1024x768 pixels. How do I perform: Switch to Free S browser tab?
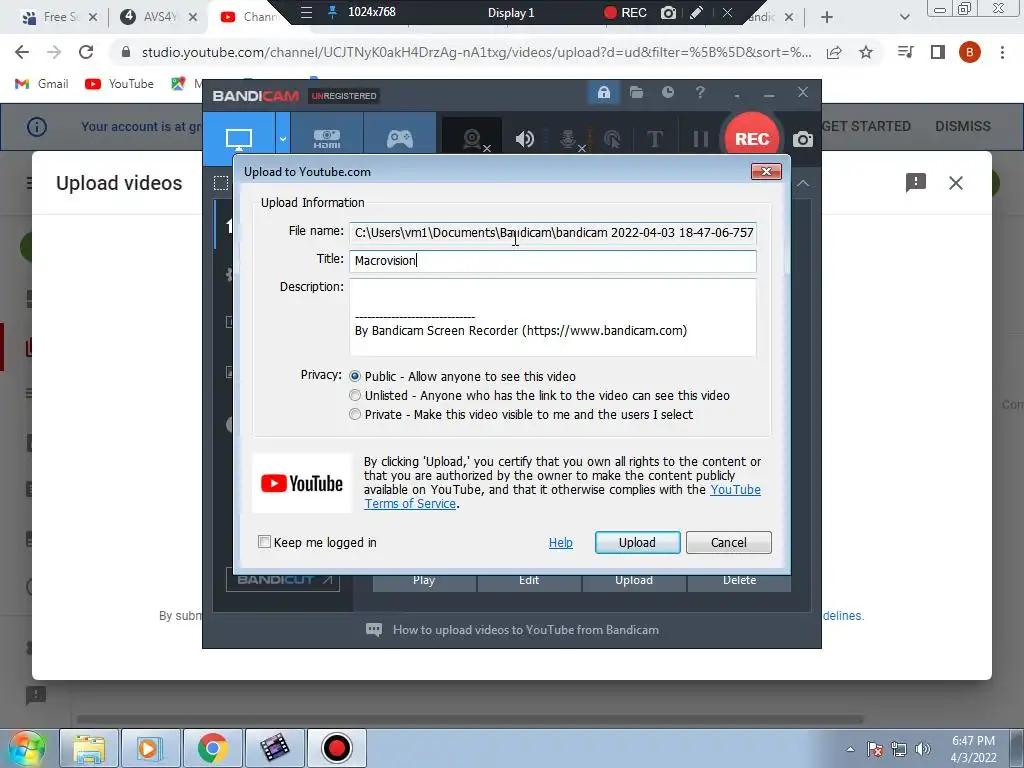click(59, 17)
